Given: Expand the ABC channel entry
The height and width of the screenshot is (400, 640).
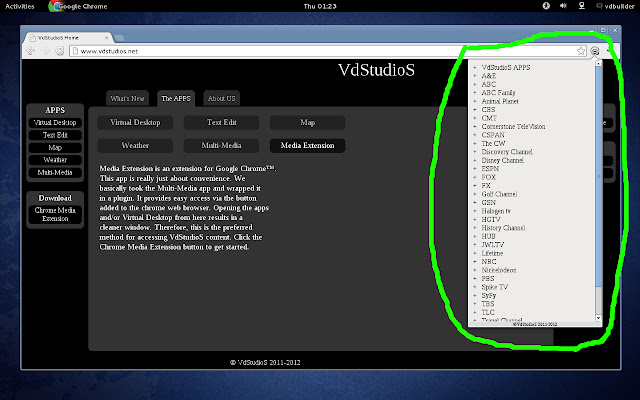Looking at the screenshot, I should 475,84.
